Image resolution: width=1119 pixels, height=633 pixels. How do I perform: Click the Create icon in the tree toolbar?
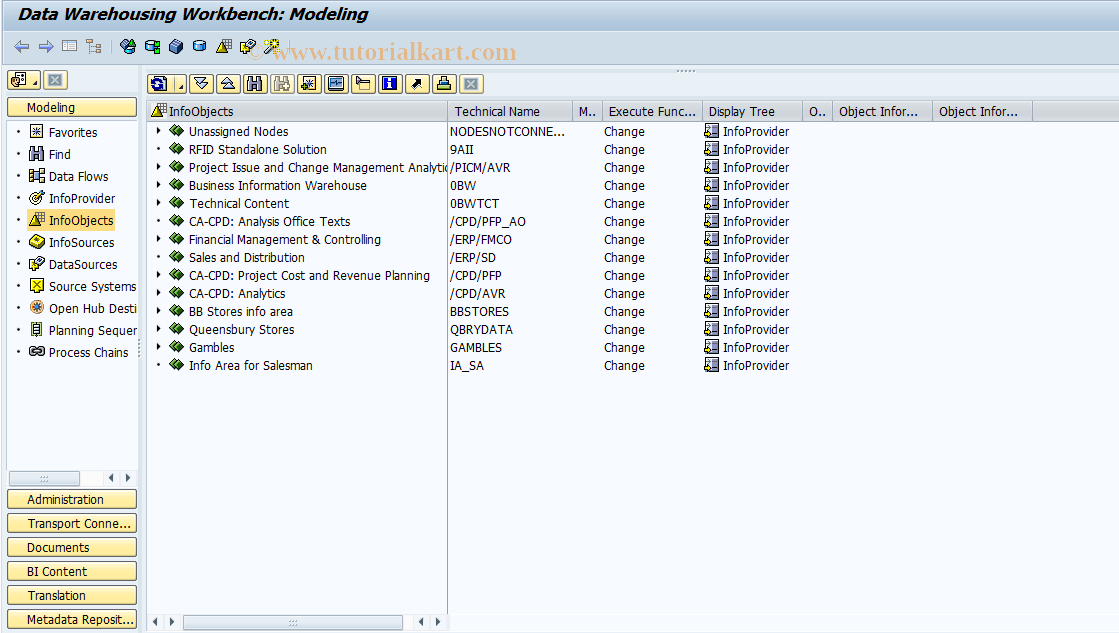tap(308, 84)
